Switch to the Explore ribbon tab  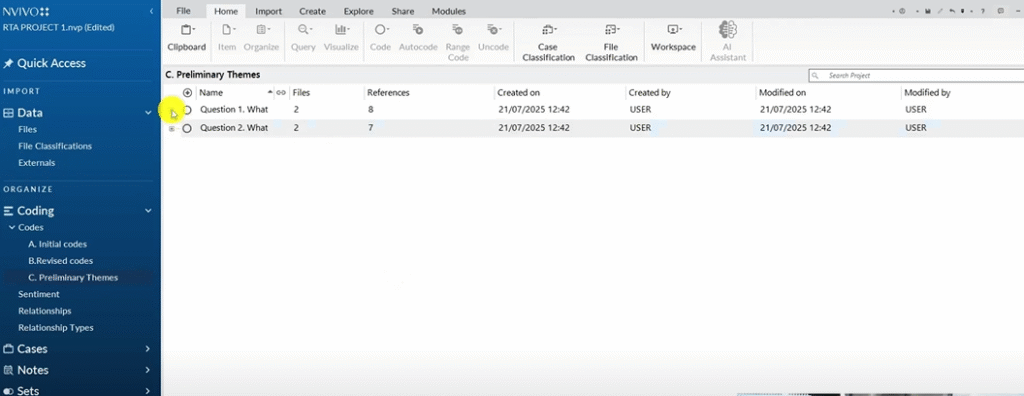coord(359,11)
